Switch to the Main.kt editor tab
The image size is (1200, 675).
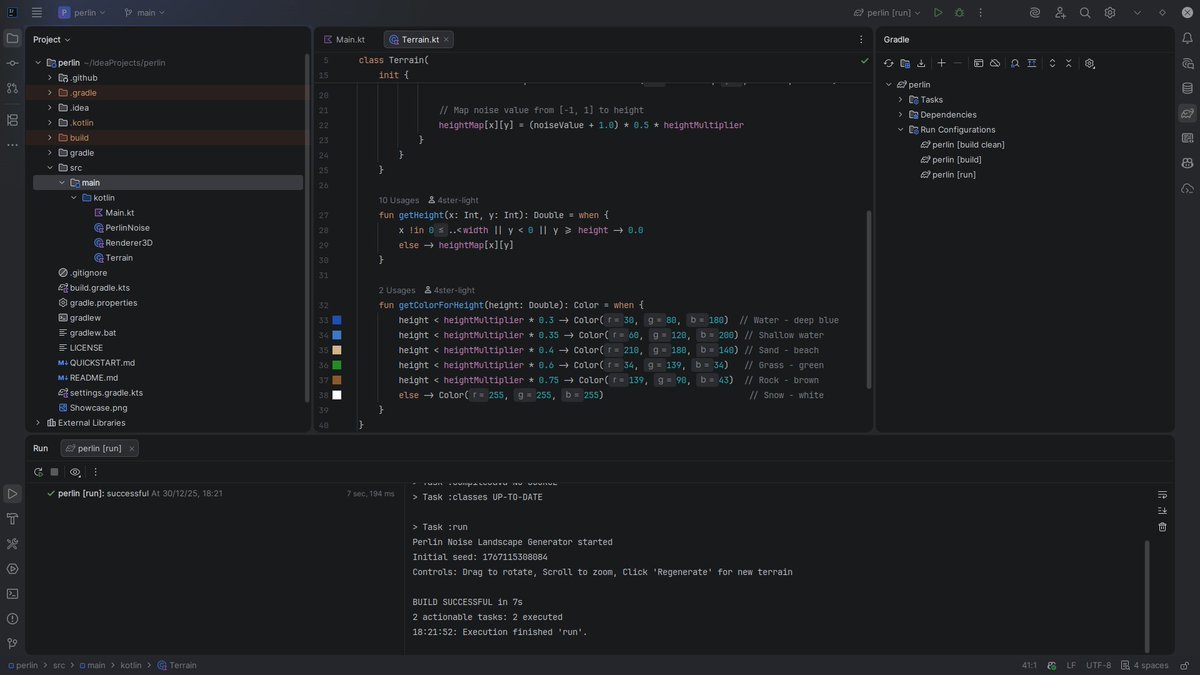tap(344, 40)
